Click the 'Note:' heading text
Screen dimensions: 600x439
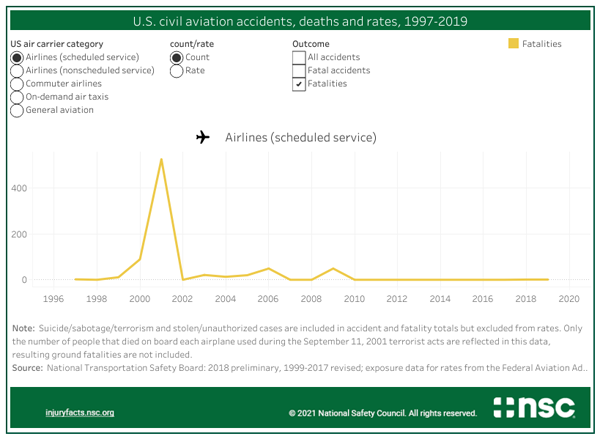(x=23, y=328)
